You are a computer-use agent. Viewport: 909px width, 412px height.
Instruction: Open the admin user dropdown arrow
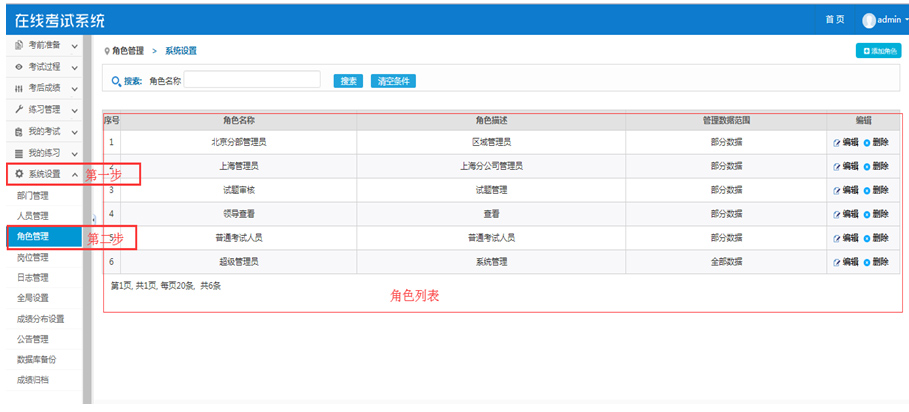906,20
